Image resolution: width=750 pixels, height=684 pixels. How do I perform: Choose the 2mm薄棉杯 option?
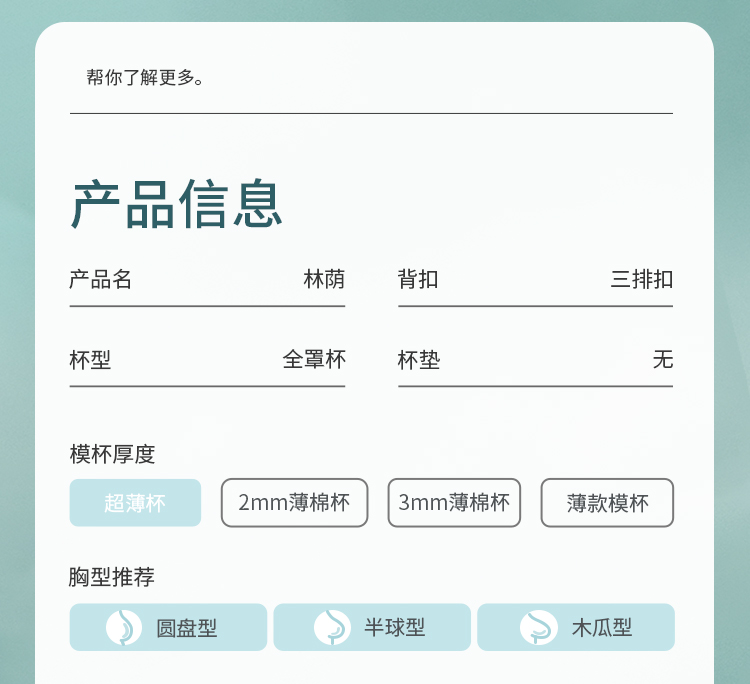click(294, 503)
